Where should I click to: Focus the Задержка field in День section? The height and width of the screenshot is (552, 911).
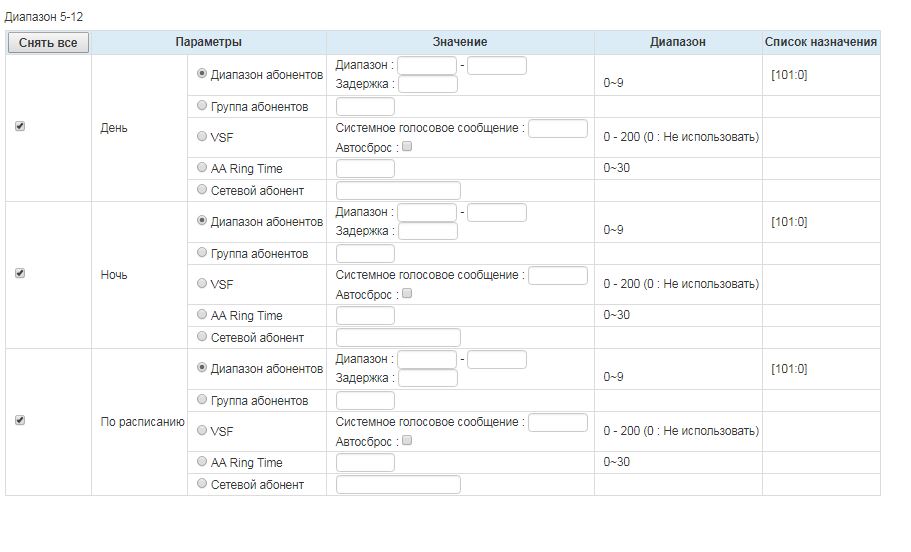click(x=427, y=85)
